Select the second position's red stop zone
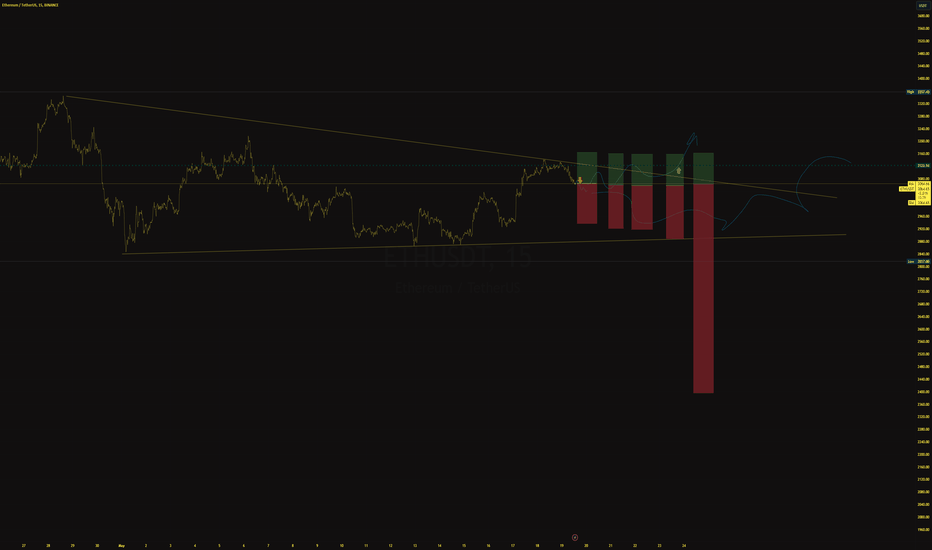932x550 pixels. pos(615,206)
